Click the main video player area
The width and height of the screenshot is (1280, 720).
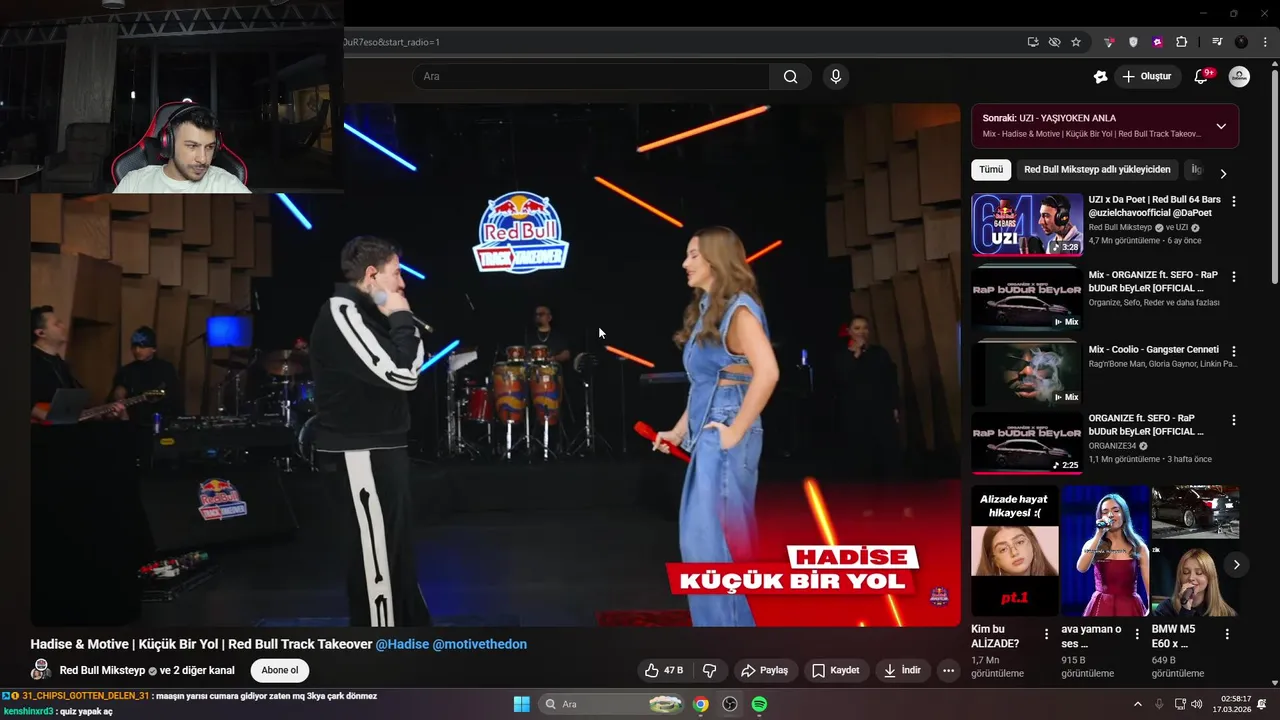click(x=495, y=365)
